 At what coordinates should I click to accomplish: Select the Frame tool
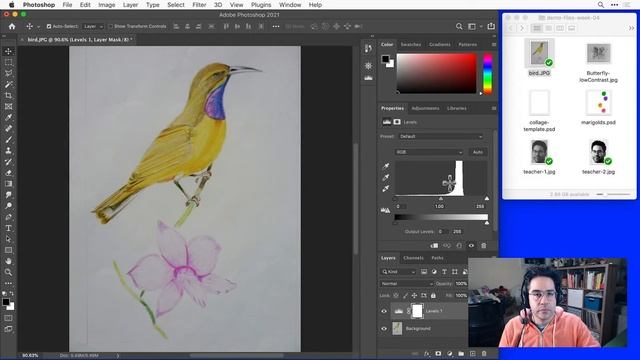(x=8, y=107)
